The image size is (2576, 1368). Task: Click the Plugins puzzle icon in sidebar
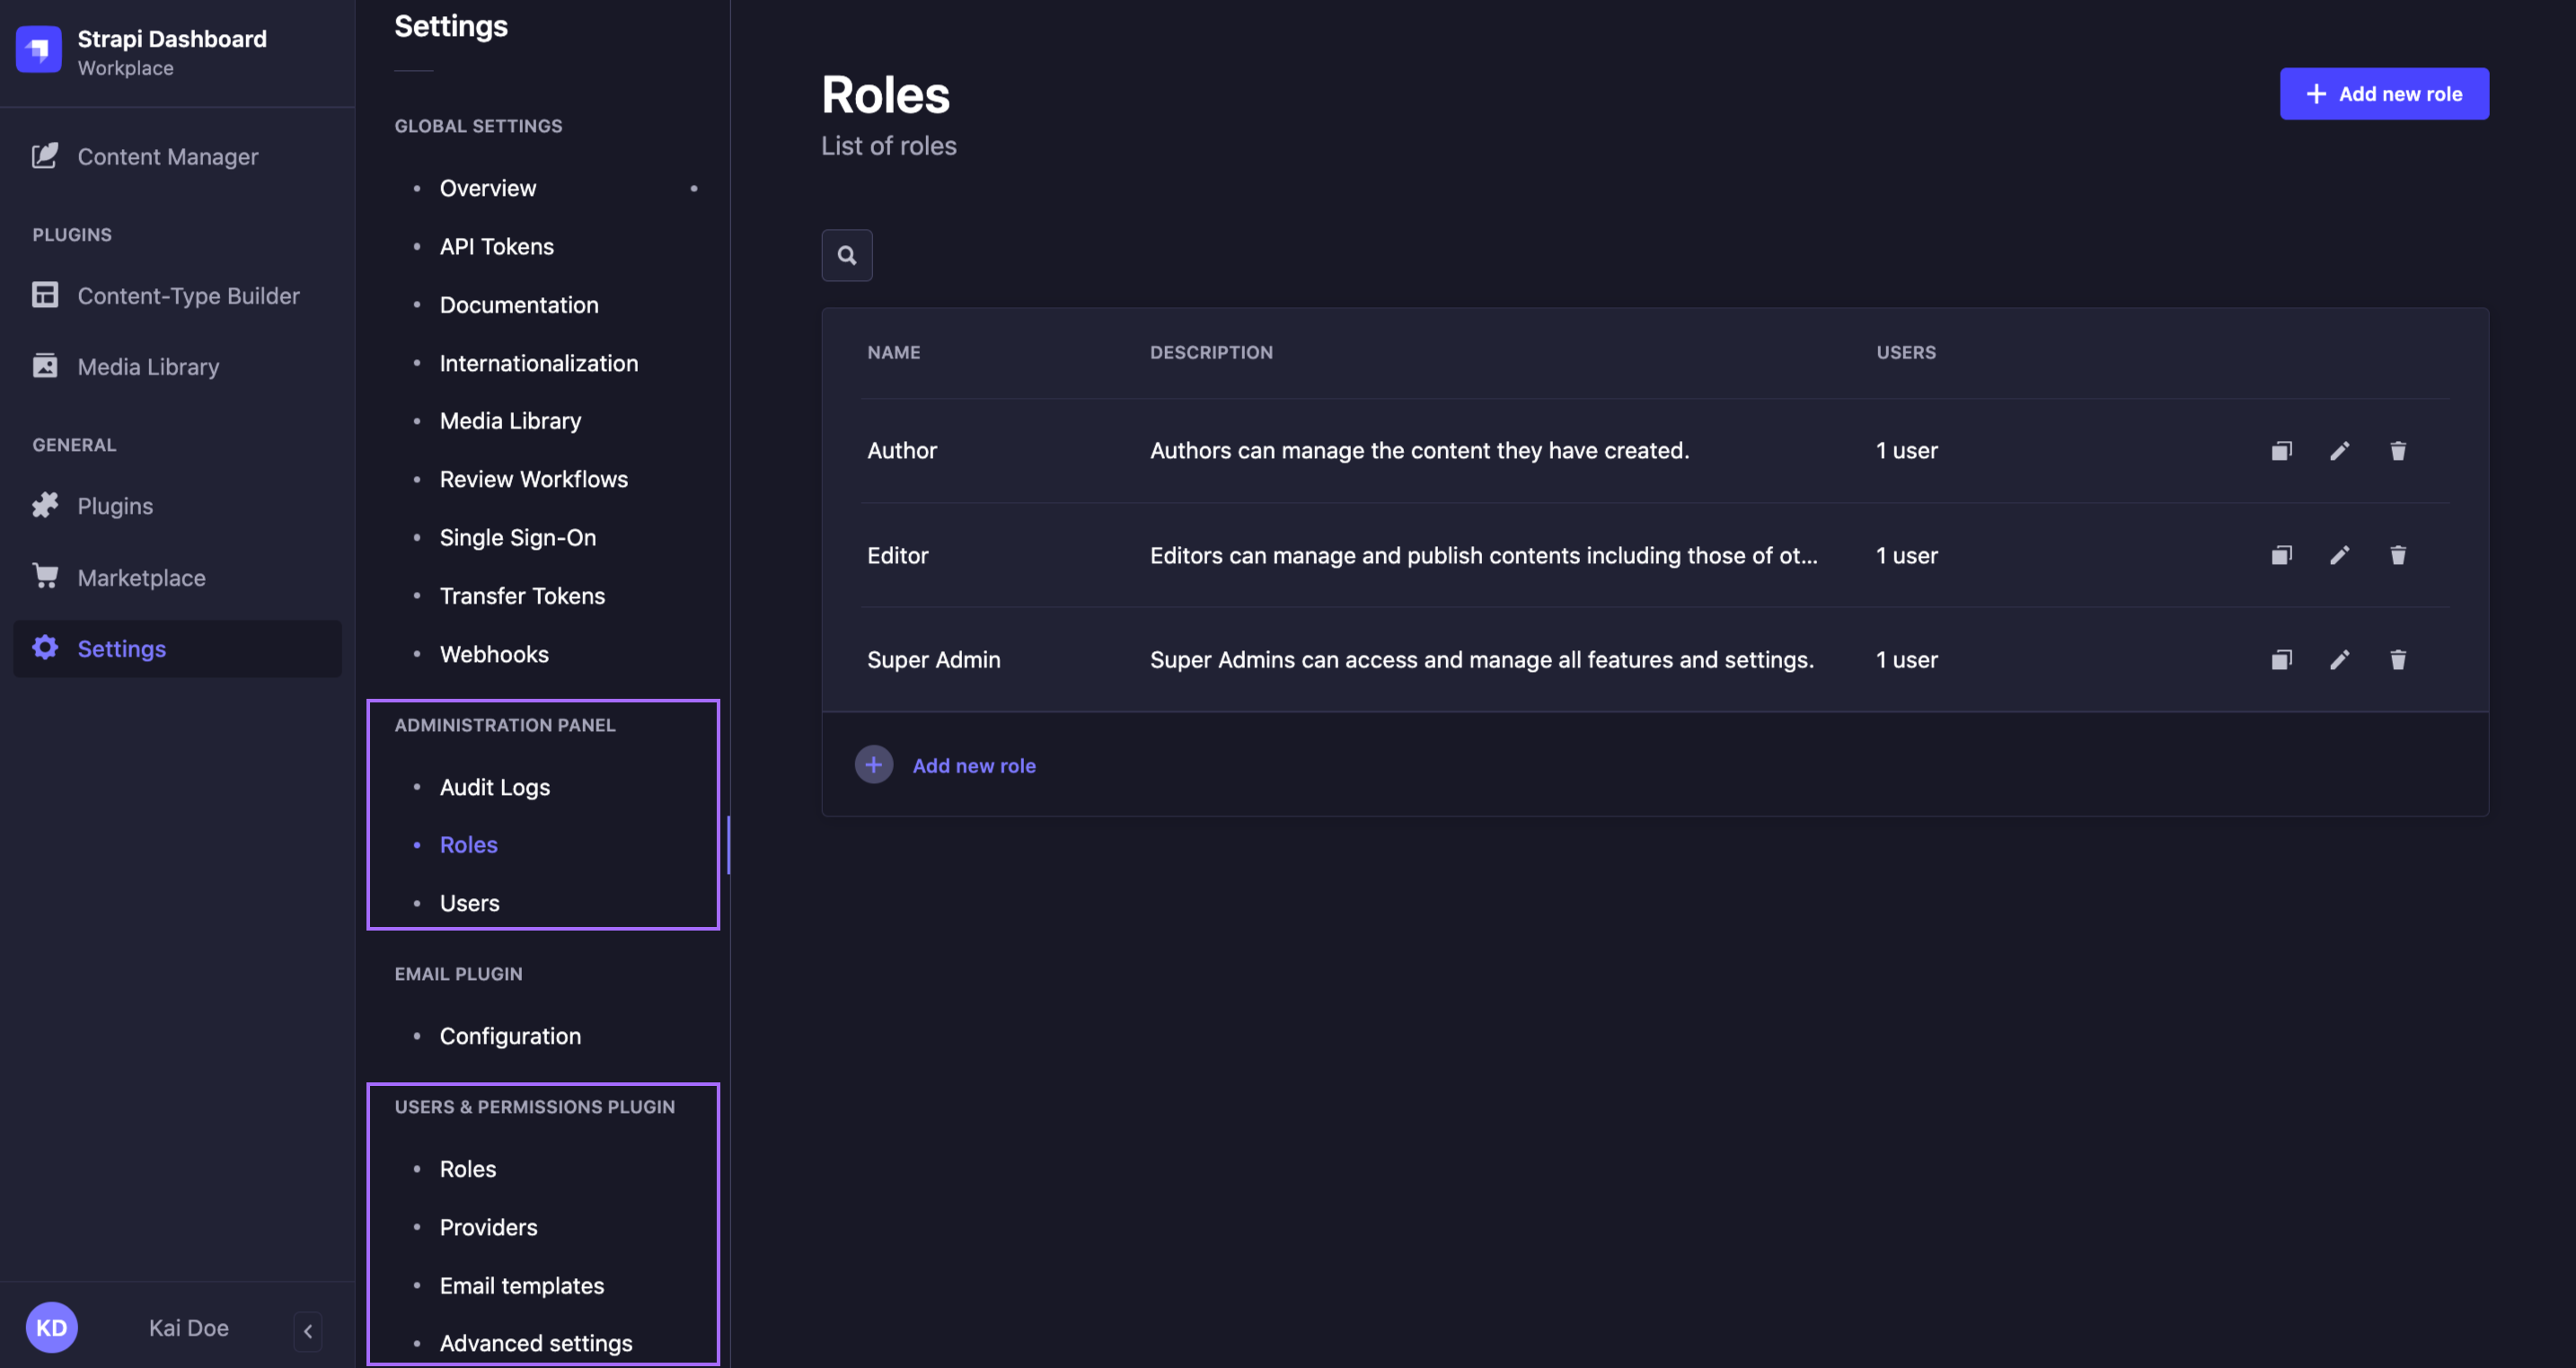pyautogui.click(x=45, y=505)
